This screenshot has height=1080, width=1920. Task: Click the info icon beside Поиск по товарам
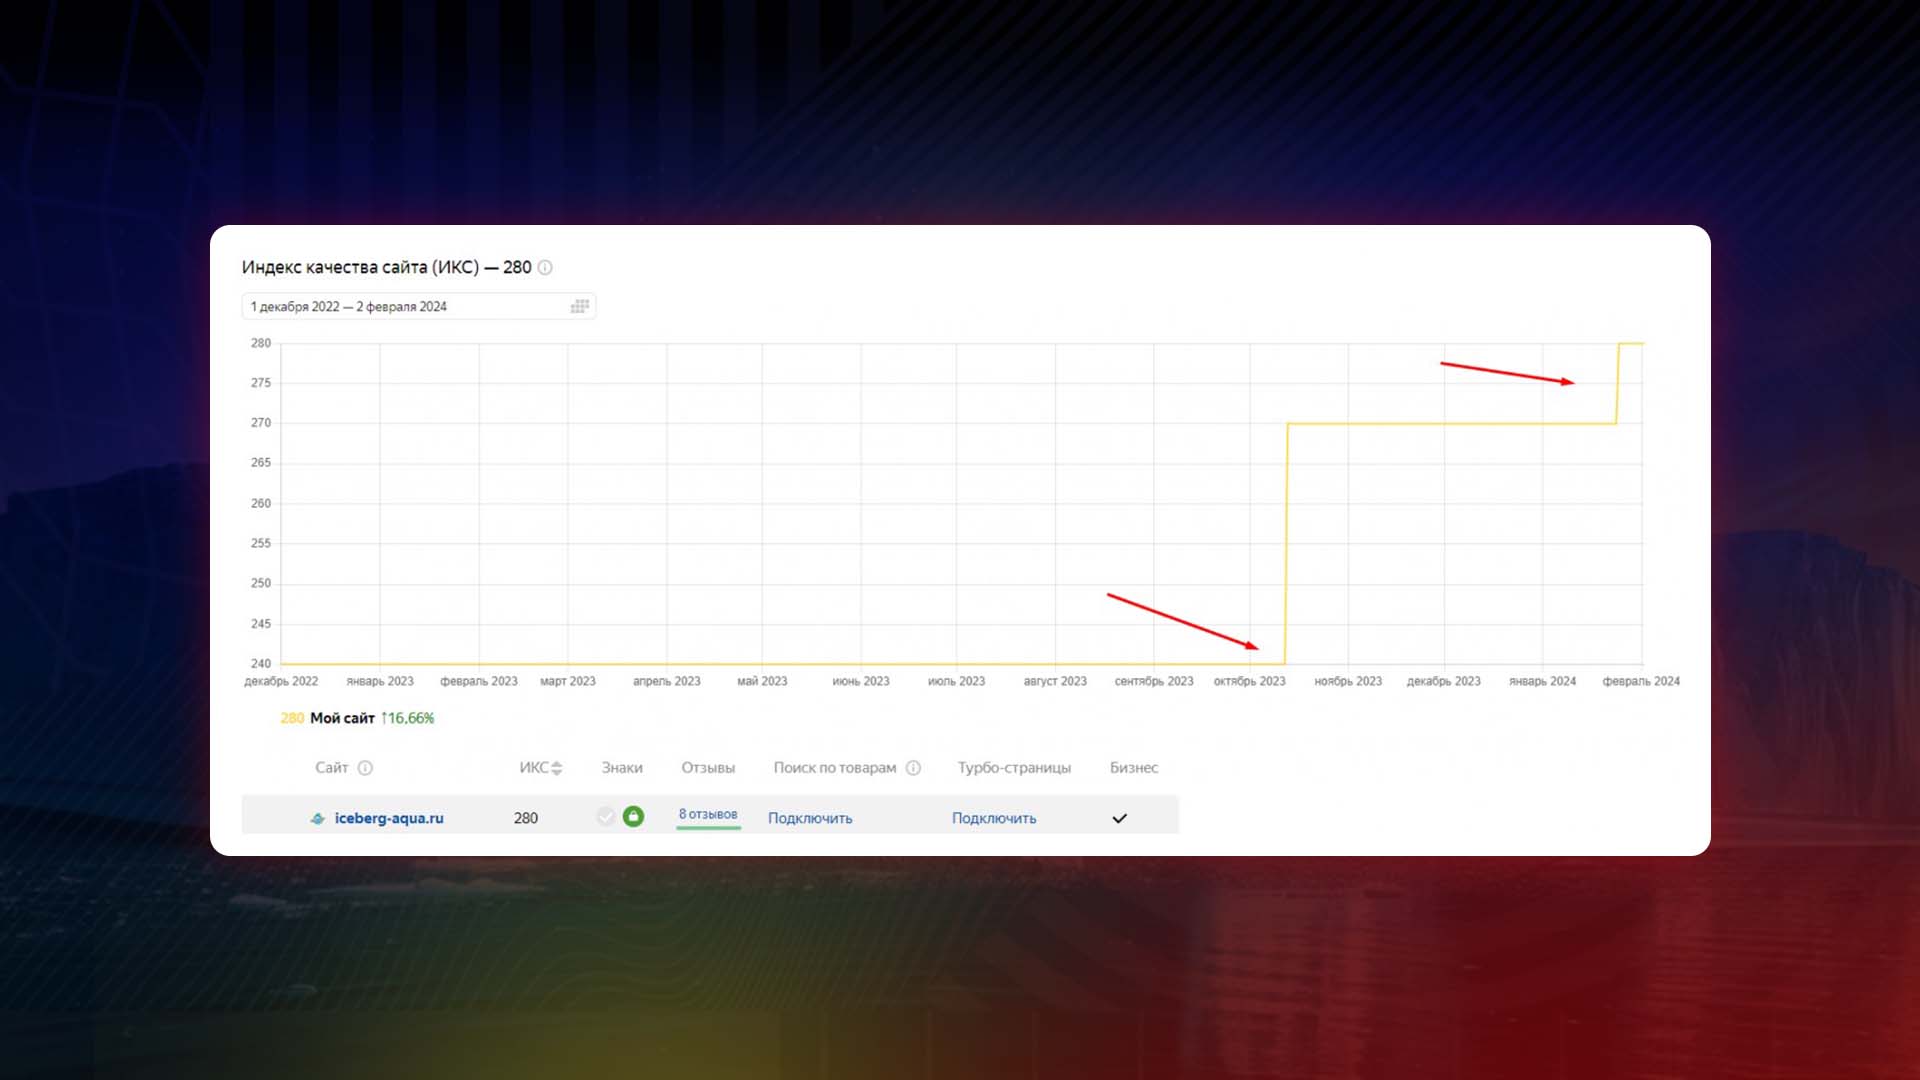(x=913, y=768)
